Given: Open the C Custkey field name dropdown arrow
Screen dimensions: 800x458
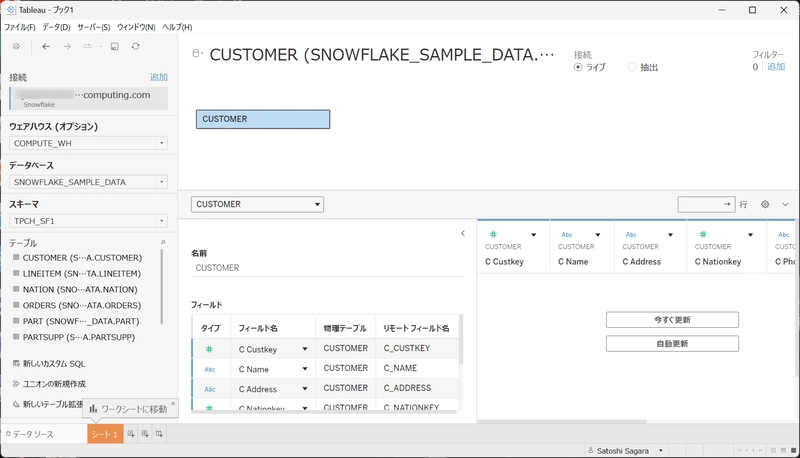Looking at the screenshot, I should tap(305, 349).
